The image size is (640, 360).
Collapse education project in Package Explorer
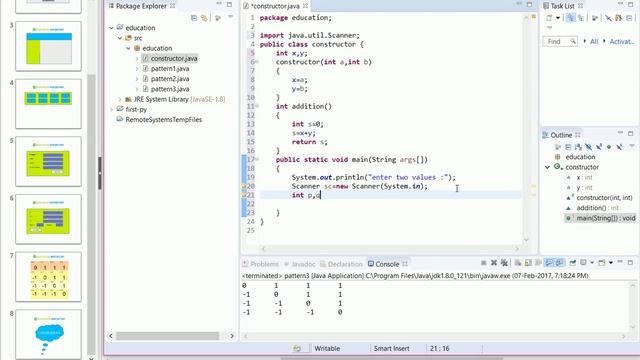coord(111,28)
